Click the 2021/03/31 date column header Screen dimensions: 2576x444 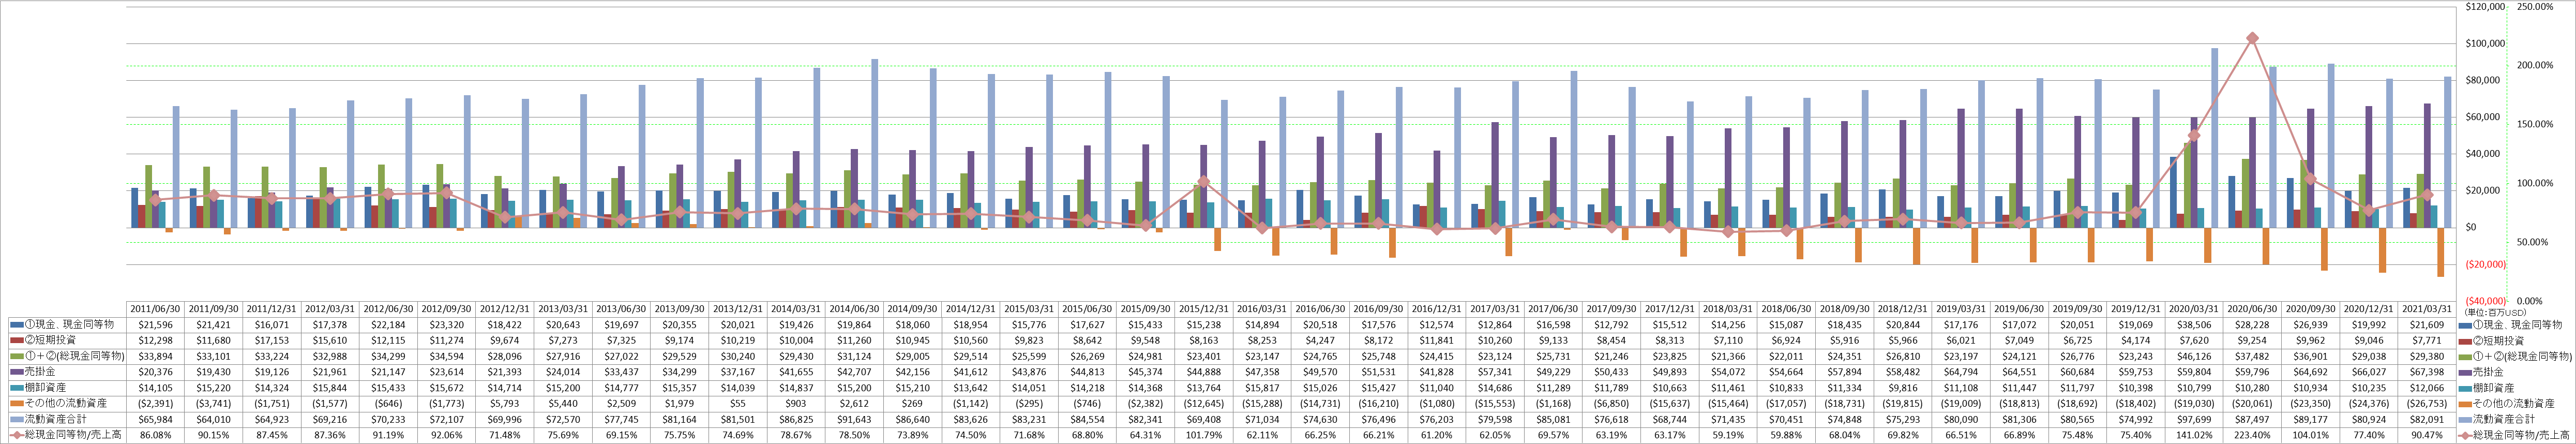[2428, 309]
